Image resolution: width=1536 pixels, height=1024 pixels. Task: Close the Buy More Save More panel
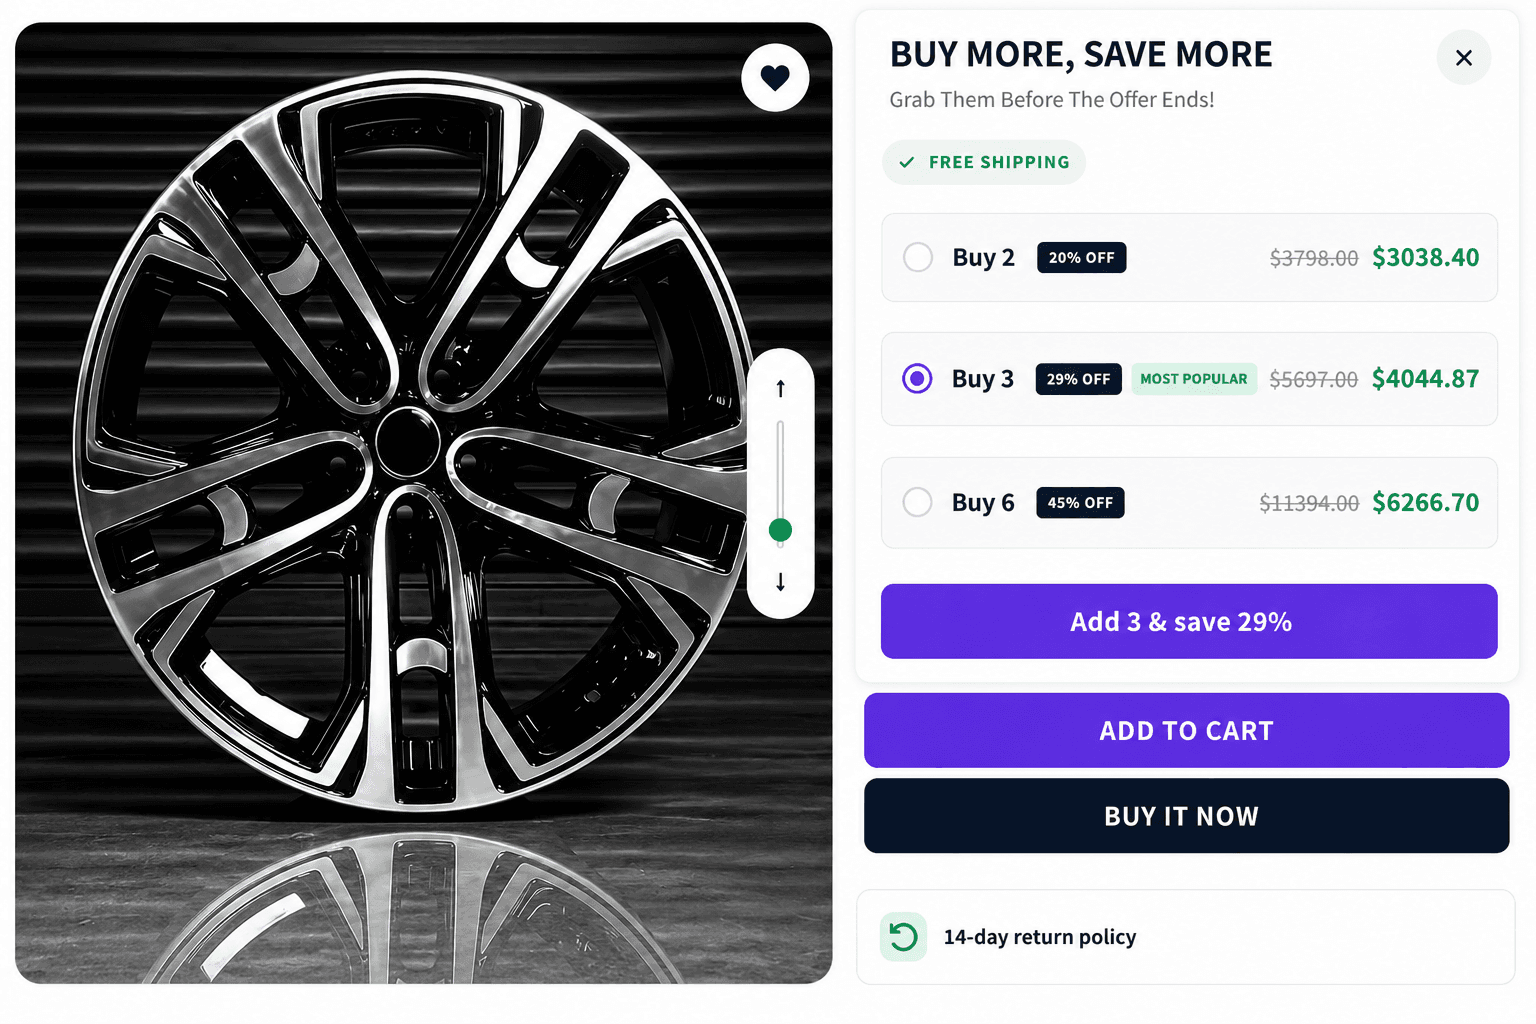(x=1463, y=58)
